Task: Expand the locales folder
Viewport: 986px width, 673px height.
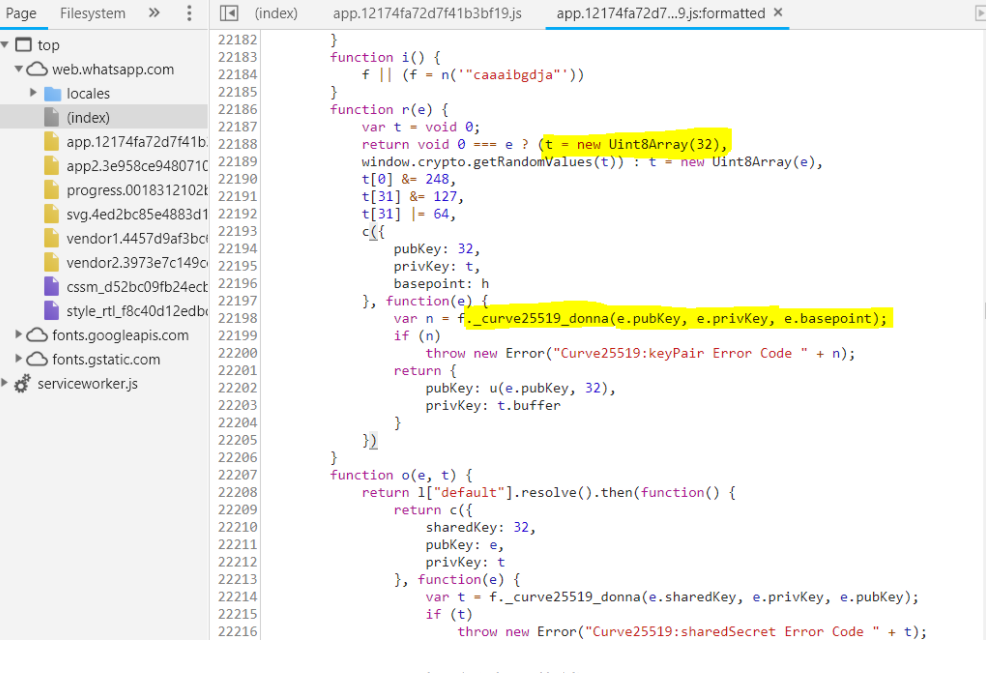Action: point(33,92)
